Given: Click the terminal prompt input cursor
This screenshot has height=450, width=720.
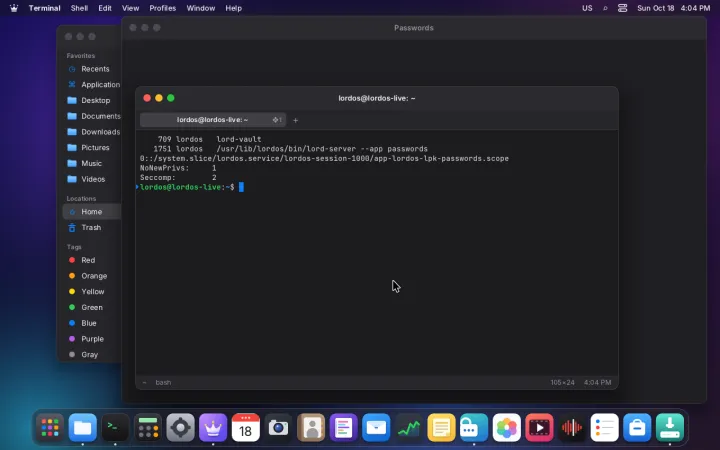Looking at the screenshot, I should click(x=241, y=187).
